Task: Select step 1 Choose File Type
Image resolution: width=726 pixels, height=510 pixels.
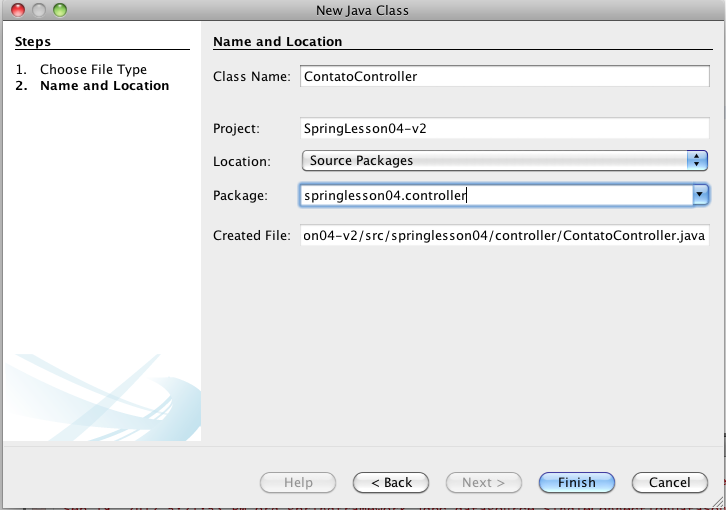Action: [x=94, y=69]
